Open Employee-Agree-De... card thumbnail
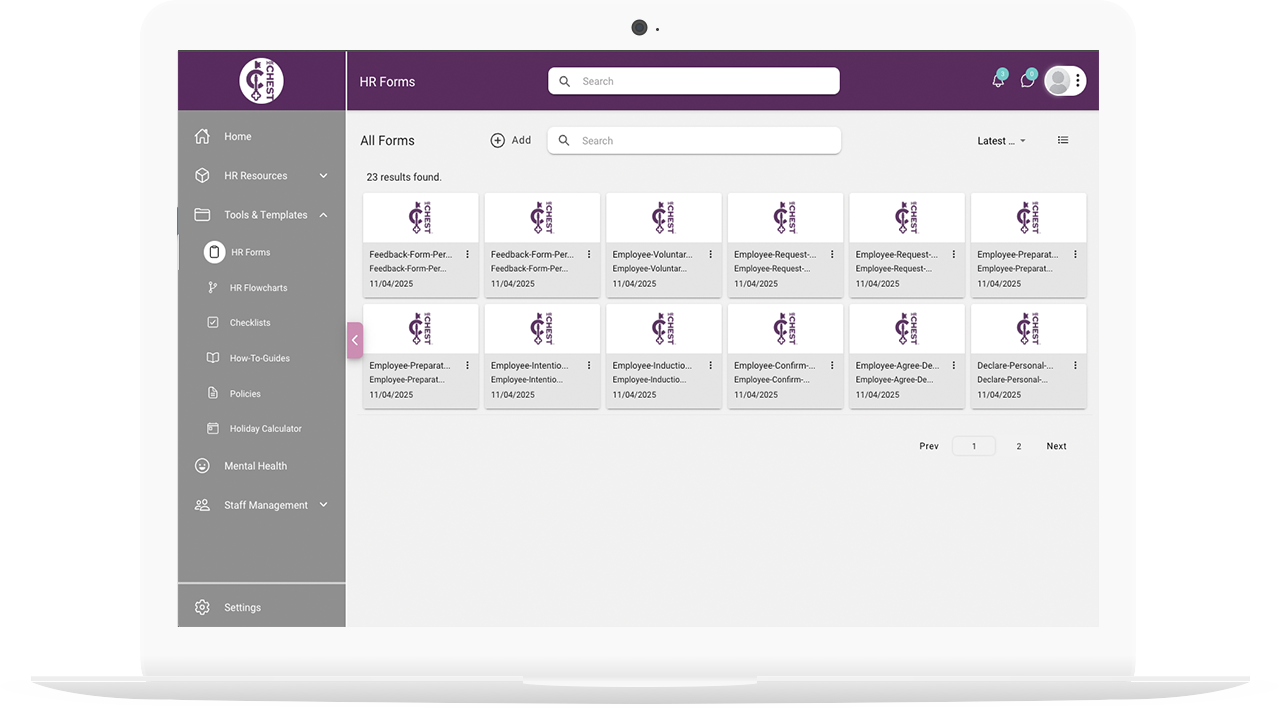The width and height of the screenshot is (1279, 708). [x=907, y=329]
